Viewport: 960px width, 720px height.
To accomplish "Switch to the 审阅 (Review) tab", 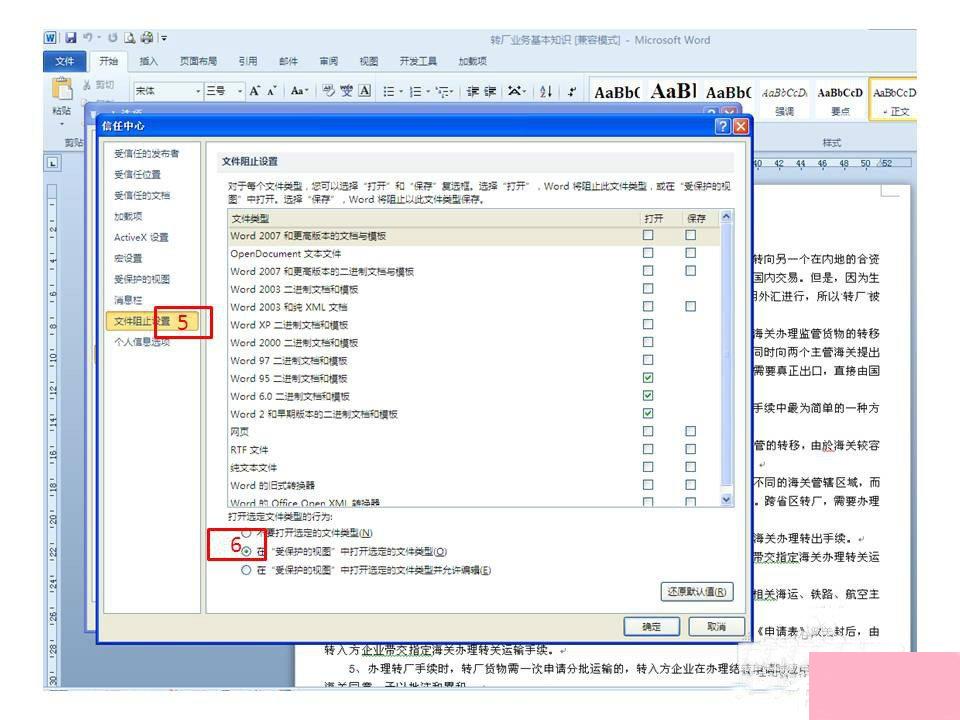I will point(329,61).
